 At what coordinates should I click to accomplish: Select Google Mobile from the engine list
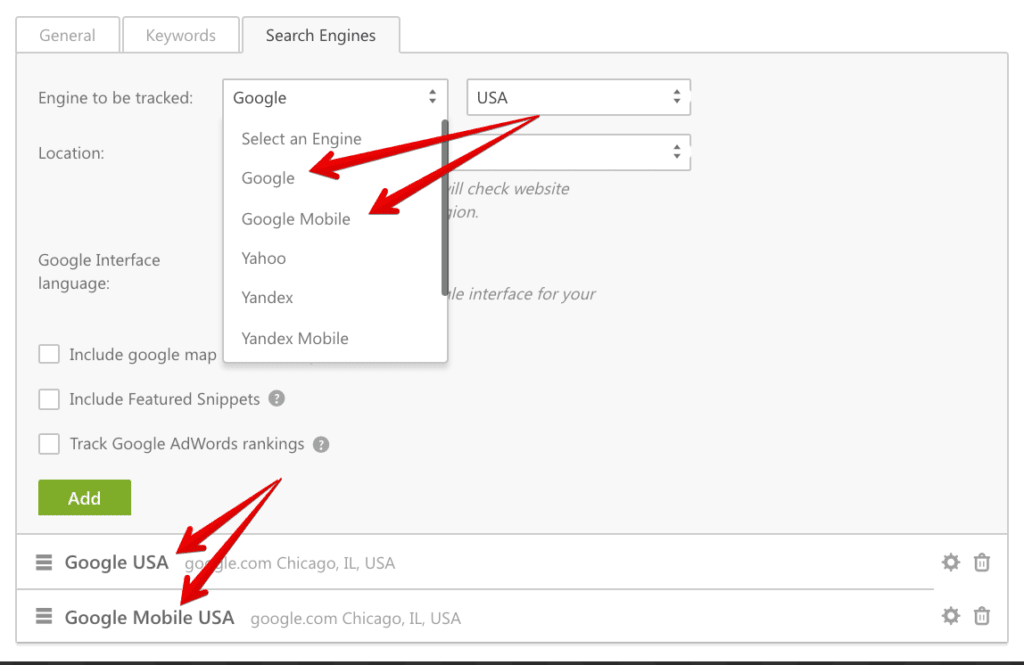(296, 219)
